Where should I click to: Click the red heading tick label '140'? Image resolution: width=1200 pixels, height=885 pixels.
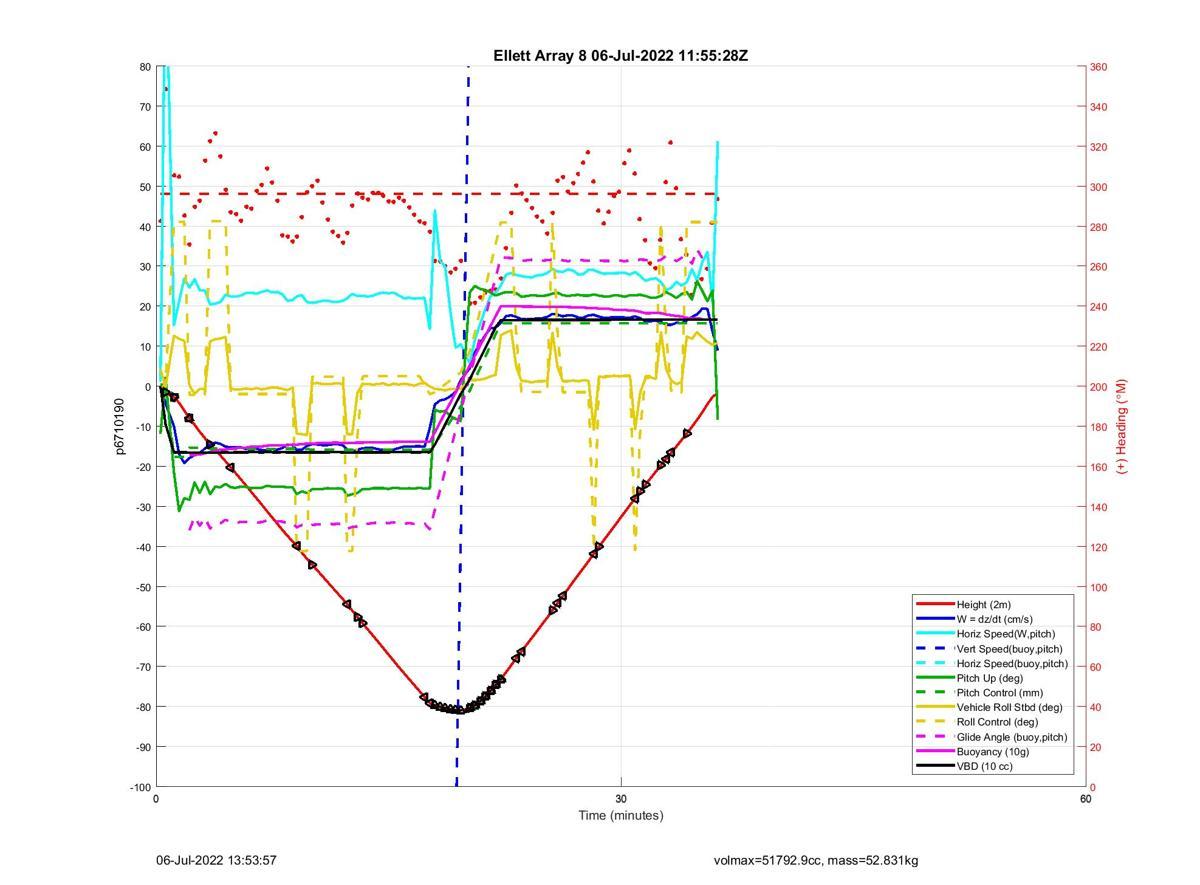[x=1098, y=507]
